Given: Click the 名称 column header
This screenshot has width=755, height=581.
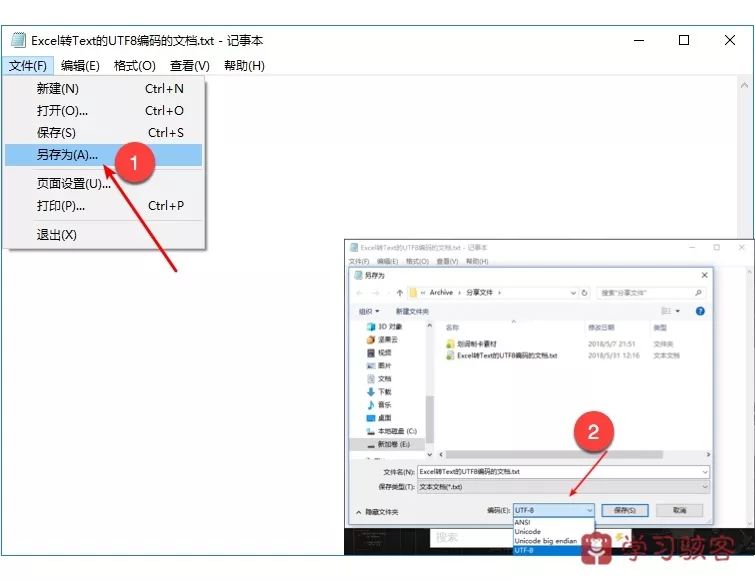Looking at the screenshot, I should (452, 327).
